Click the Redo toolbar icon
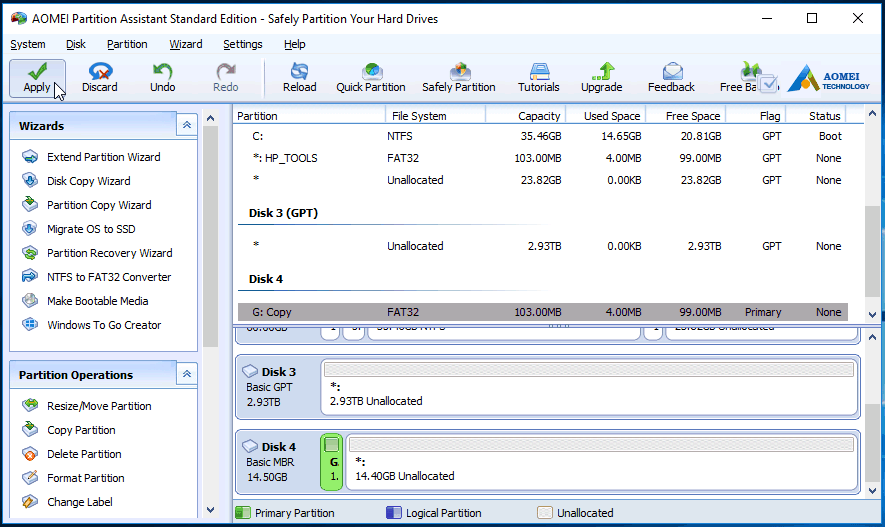Screen dimensions: 885x527 (x=226, y=78)
